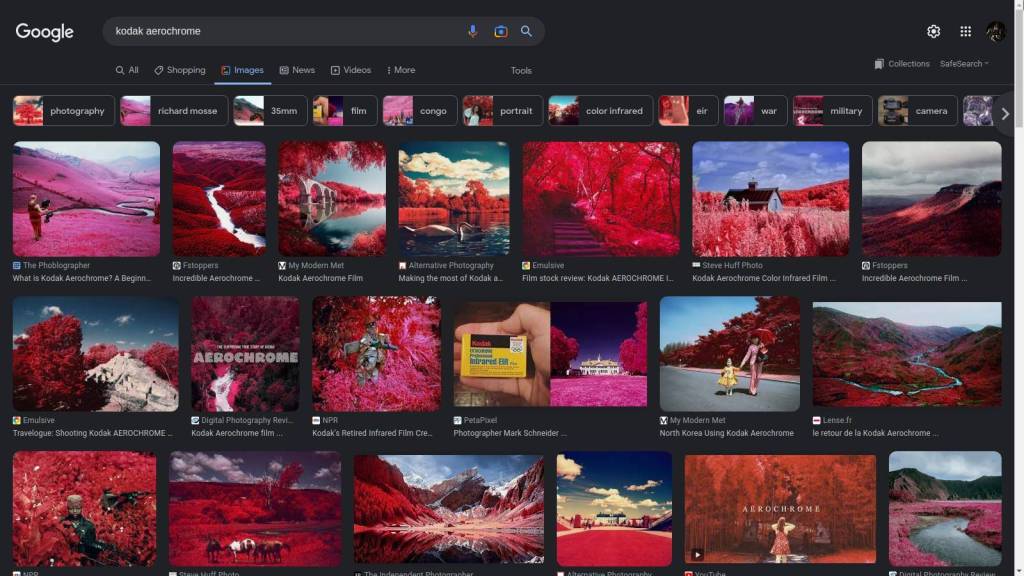Open 'le retour de la Kodak Aerochrome' link

click(876, 433)
